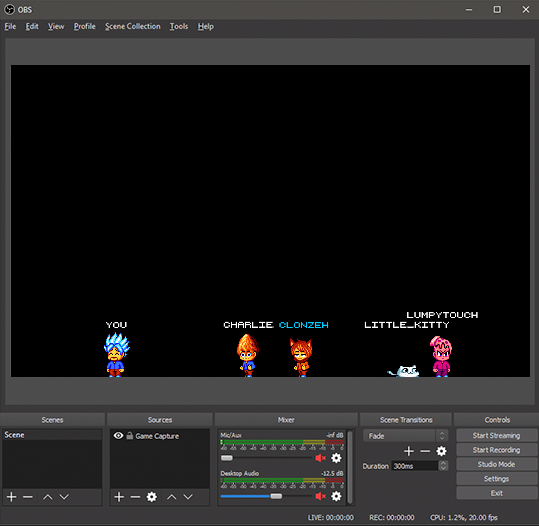The height and width of the screenshot is (526, 539).
Task: Add a new source with plus icon
Action: [x=119, y=497]
